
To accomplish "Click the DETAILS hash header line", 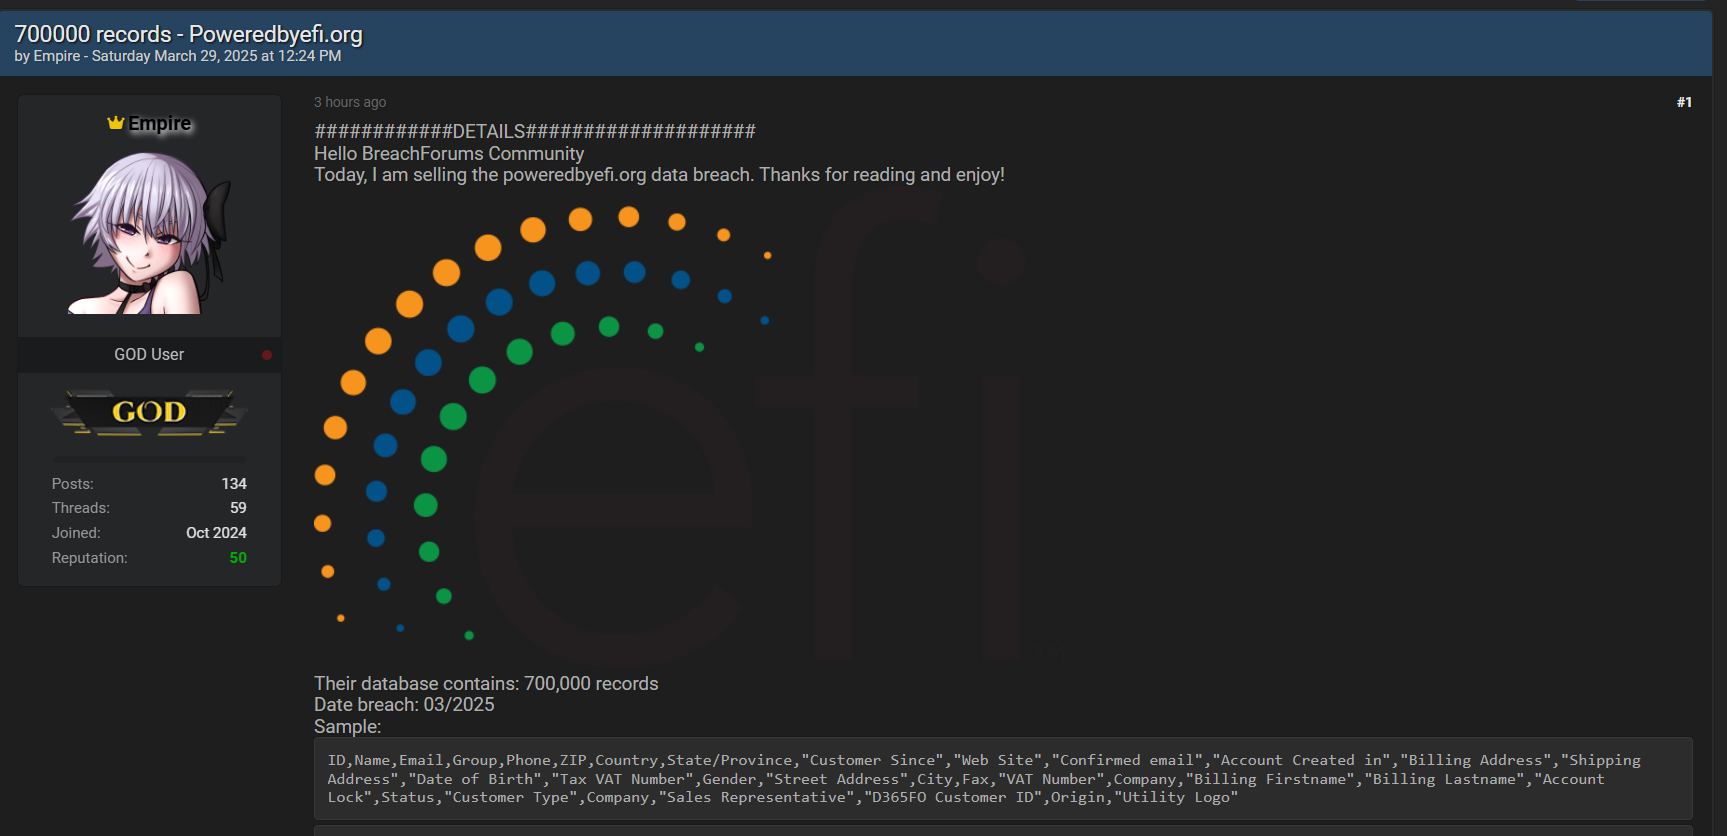I will (535, 132).
